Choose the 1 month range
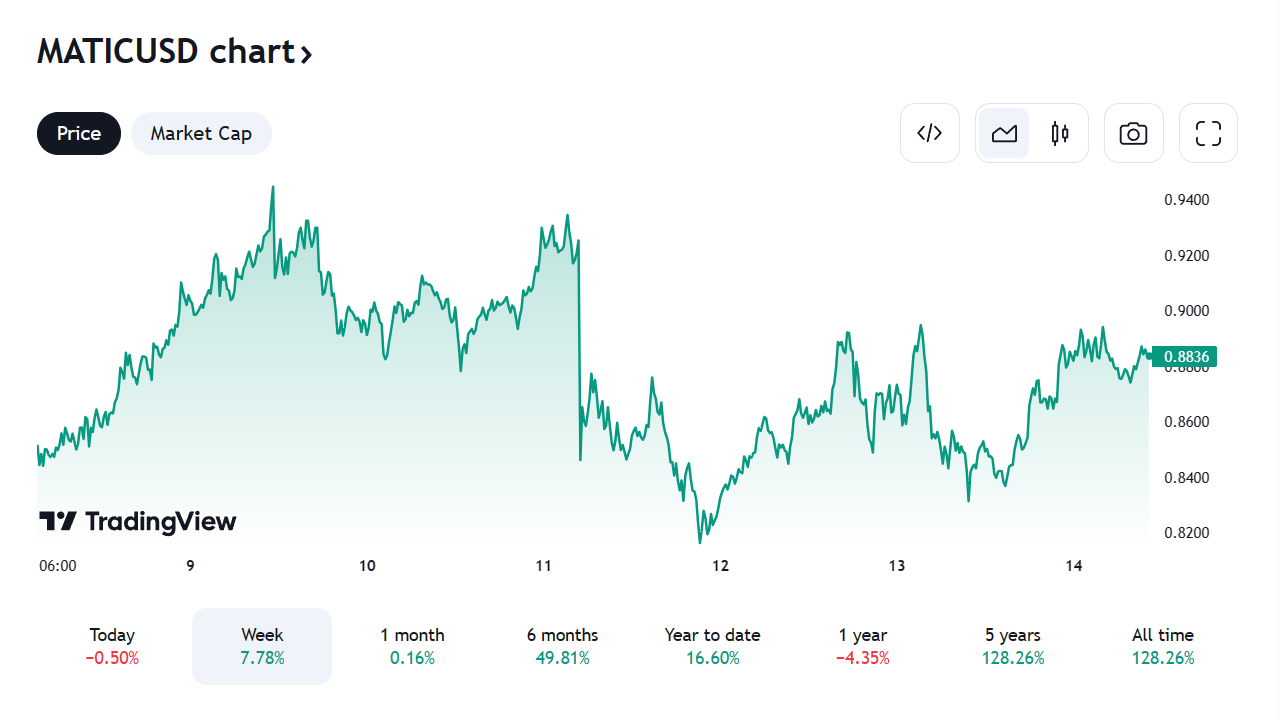 point(412,646)
